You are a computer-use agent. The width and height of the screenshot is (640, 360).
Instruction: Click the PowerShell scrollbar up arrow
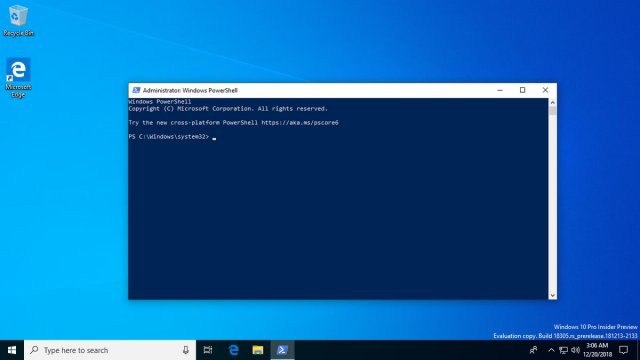point(553,102)
